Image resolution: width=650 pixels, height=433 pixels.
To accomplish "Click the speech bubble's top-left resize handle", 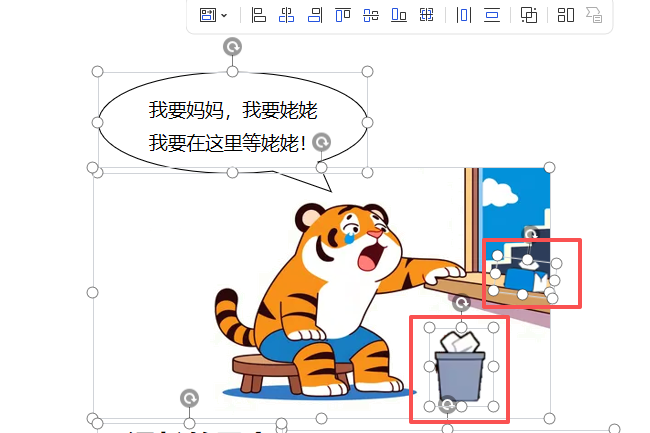I will (x=97, y=72).
